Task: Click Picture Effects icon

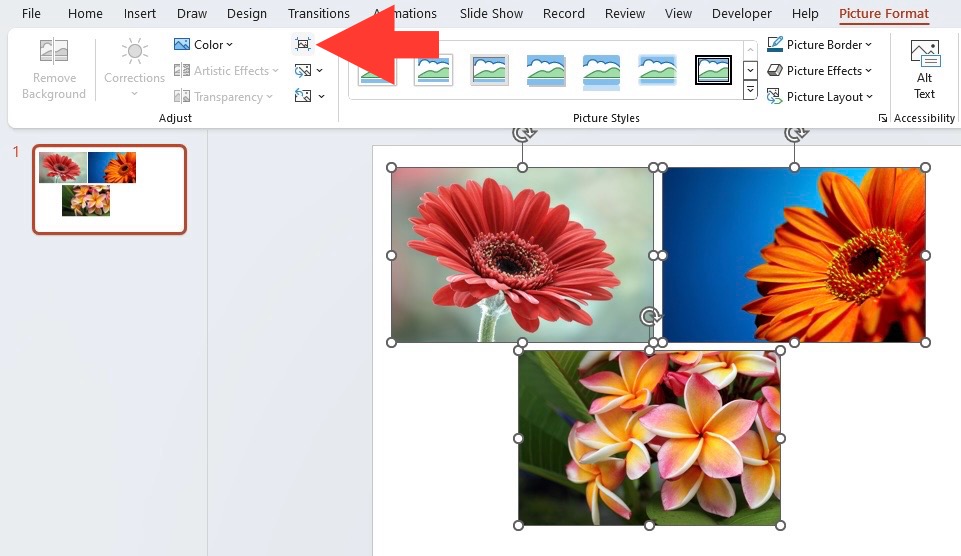Action: click(x=775, y=70)
